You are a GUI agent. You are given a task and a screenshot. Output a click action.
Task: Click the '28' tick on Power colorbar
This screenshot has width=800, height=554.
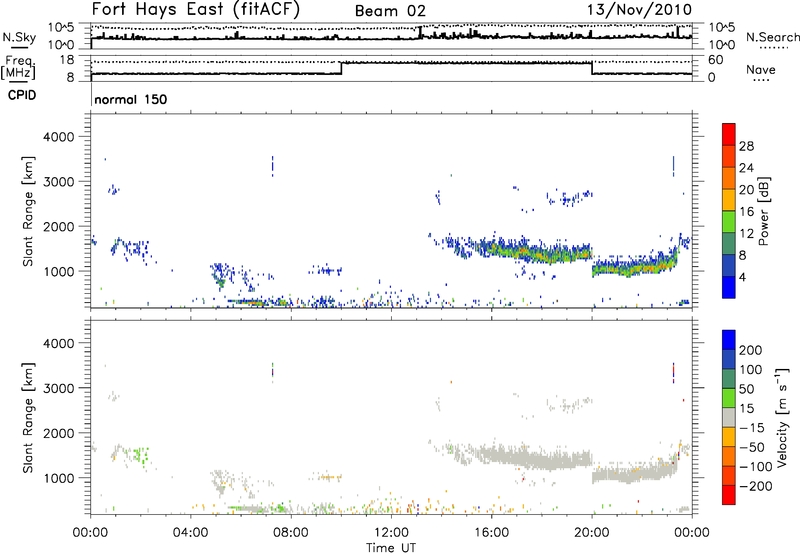coord(746,146)
